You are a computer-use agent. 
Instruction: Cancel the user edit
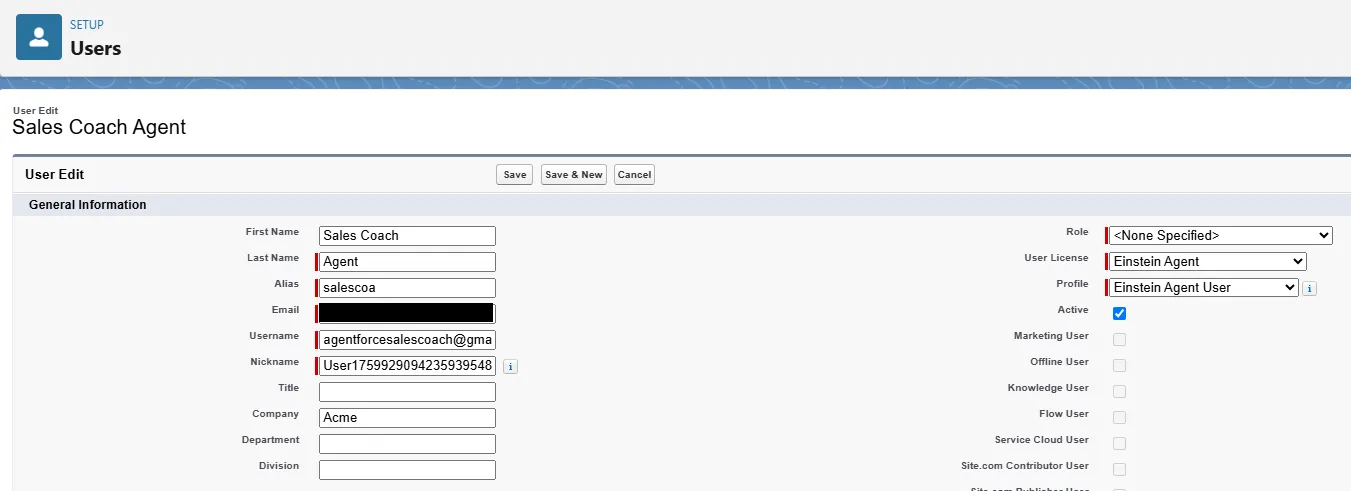coord(634,175)
